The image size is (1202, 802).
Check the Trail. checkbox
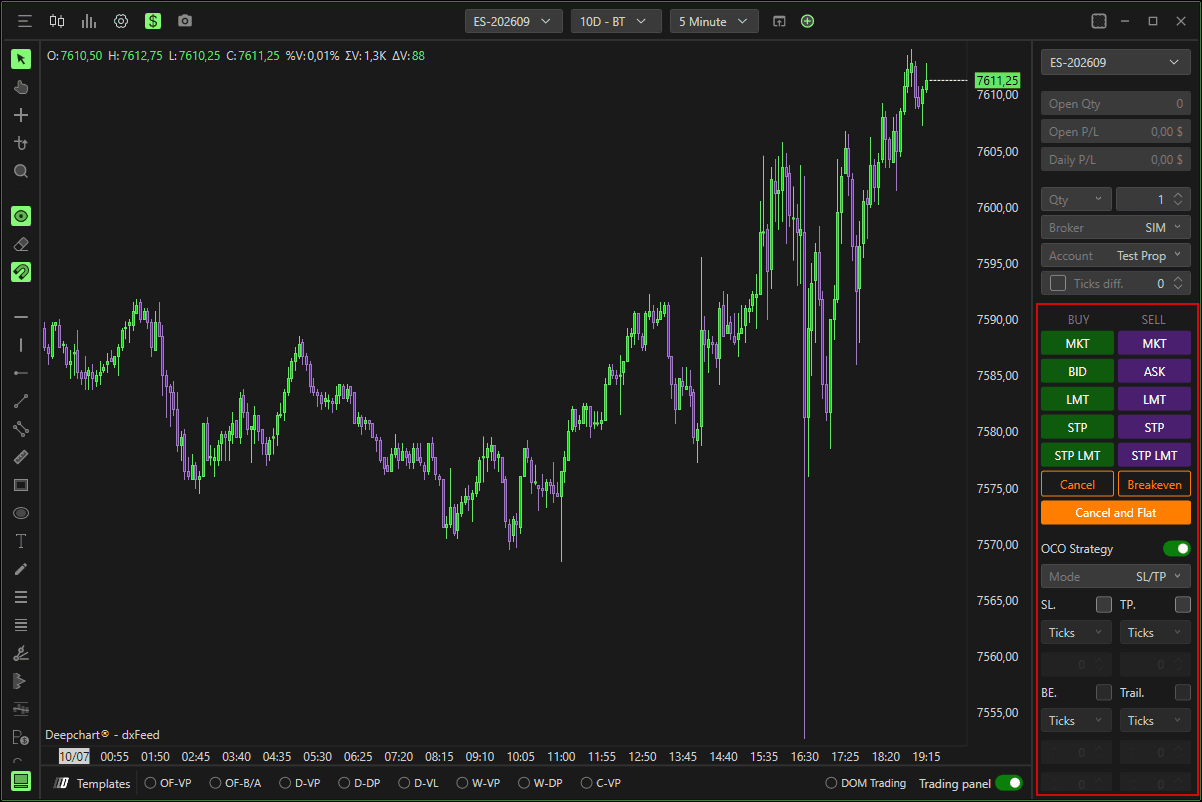tap(1183, 692)
